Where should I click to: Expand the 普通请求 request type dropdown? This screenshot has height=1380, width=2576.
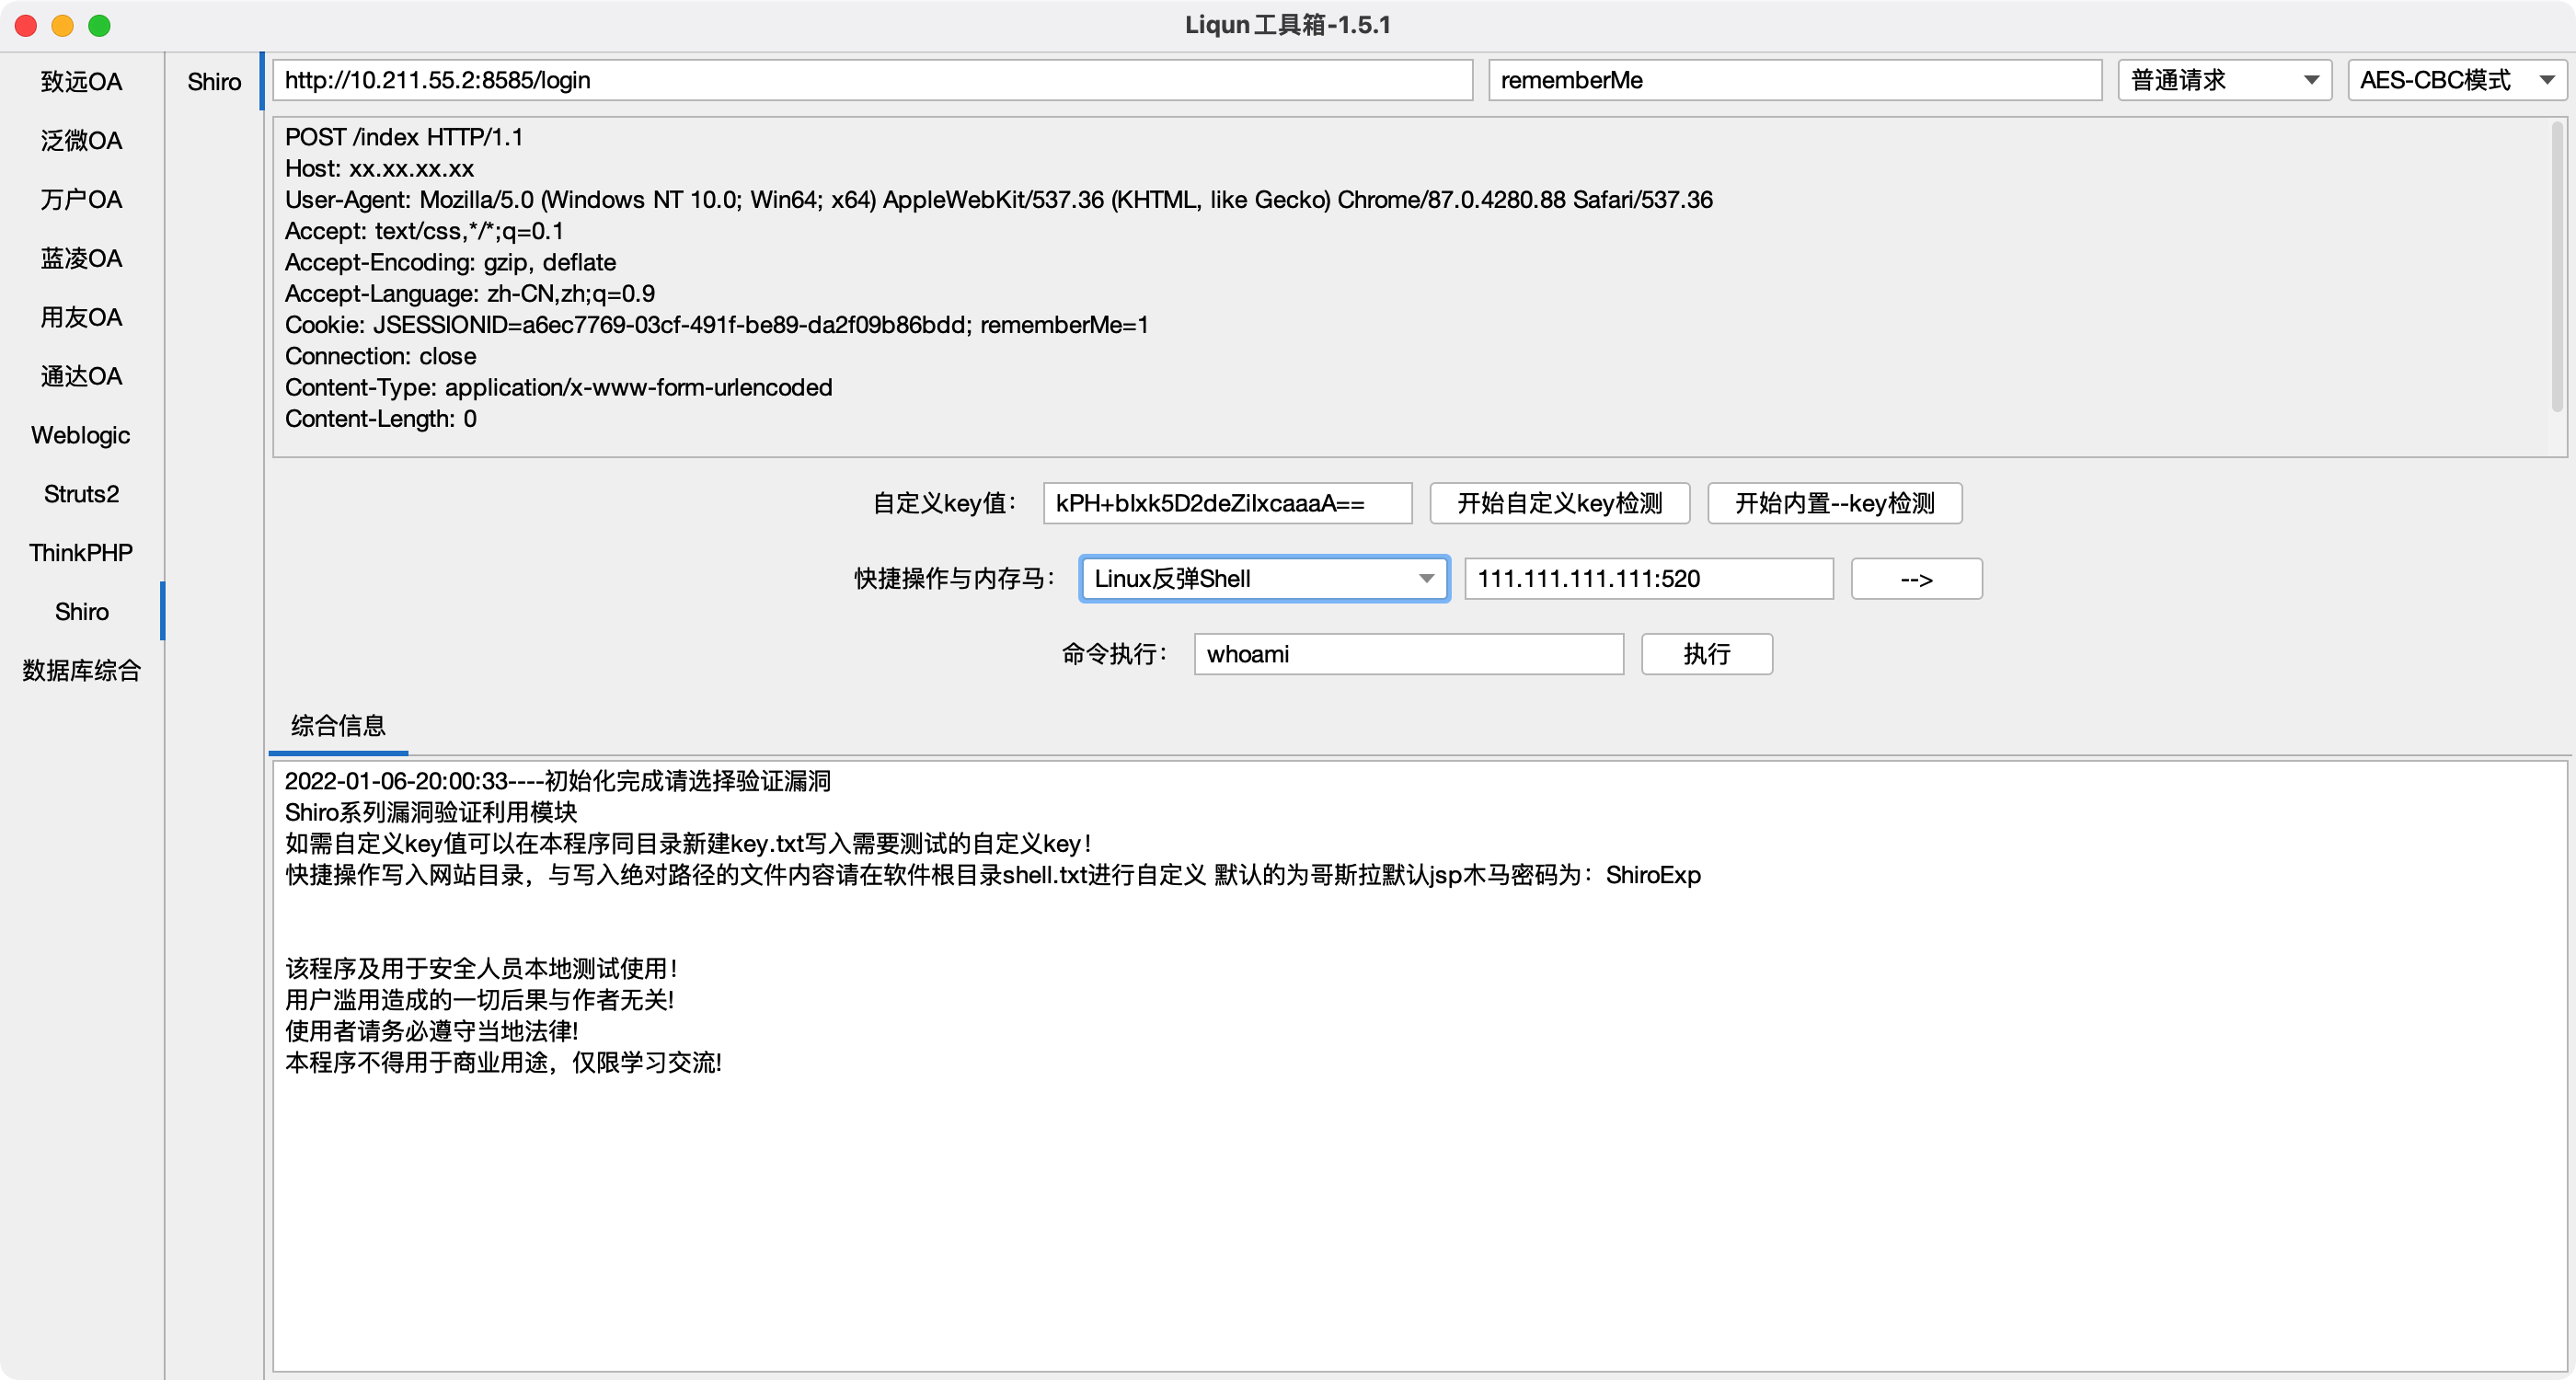pyautogui.click(x=2223, y=80)
